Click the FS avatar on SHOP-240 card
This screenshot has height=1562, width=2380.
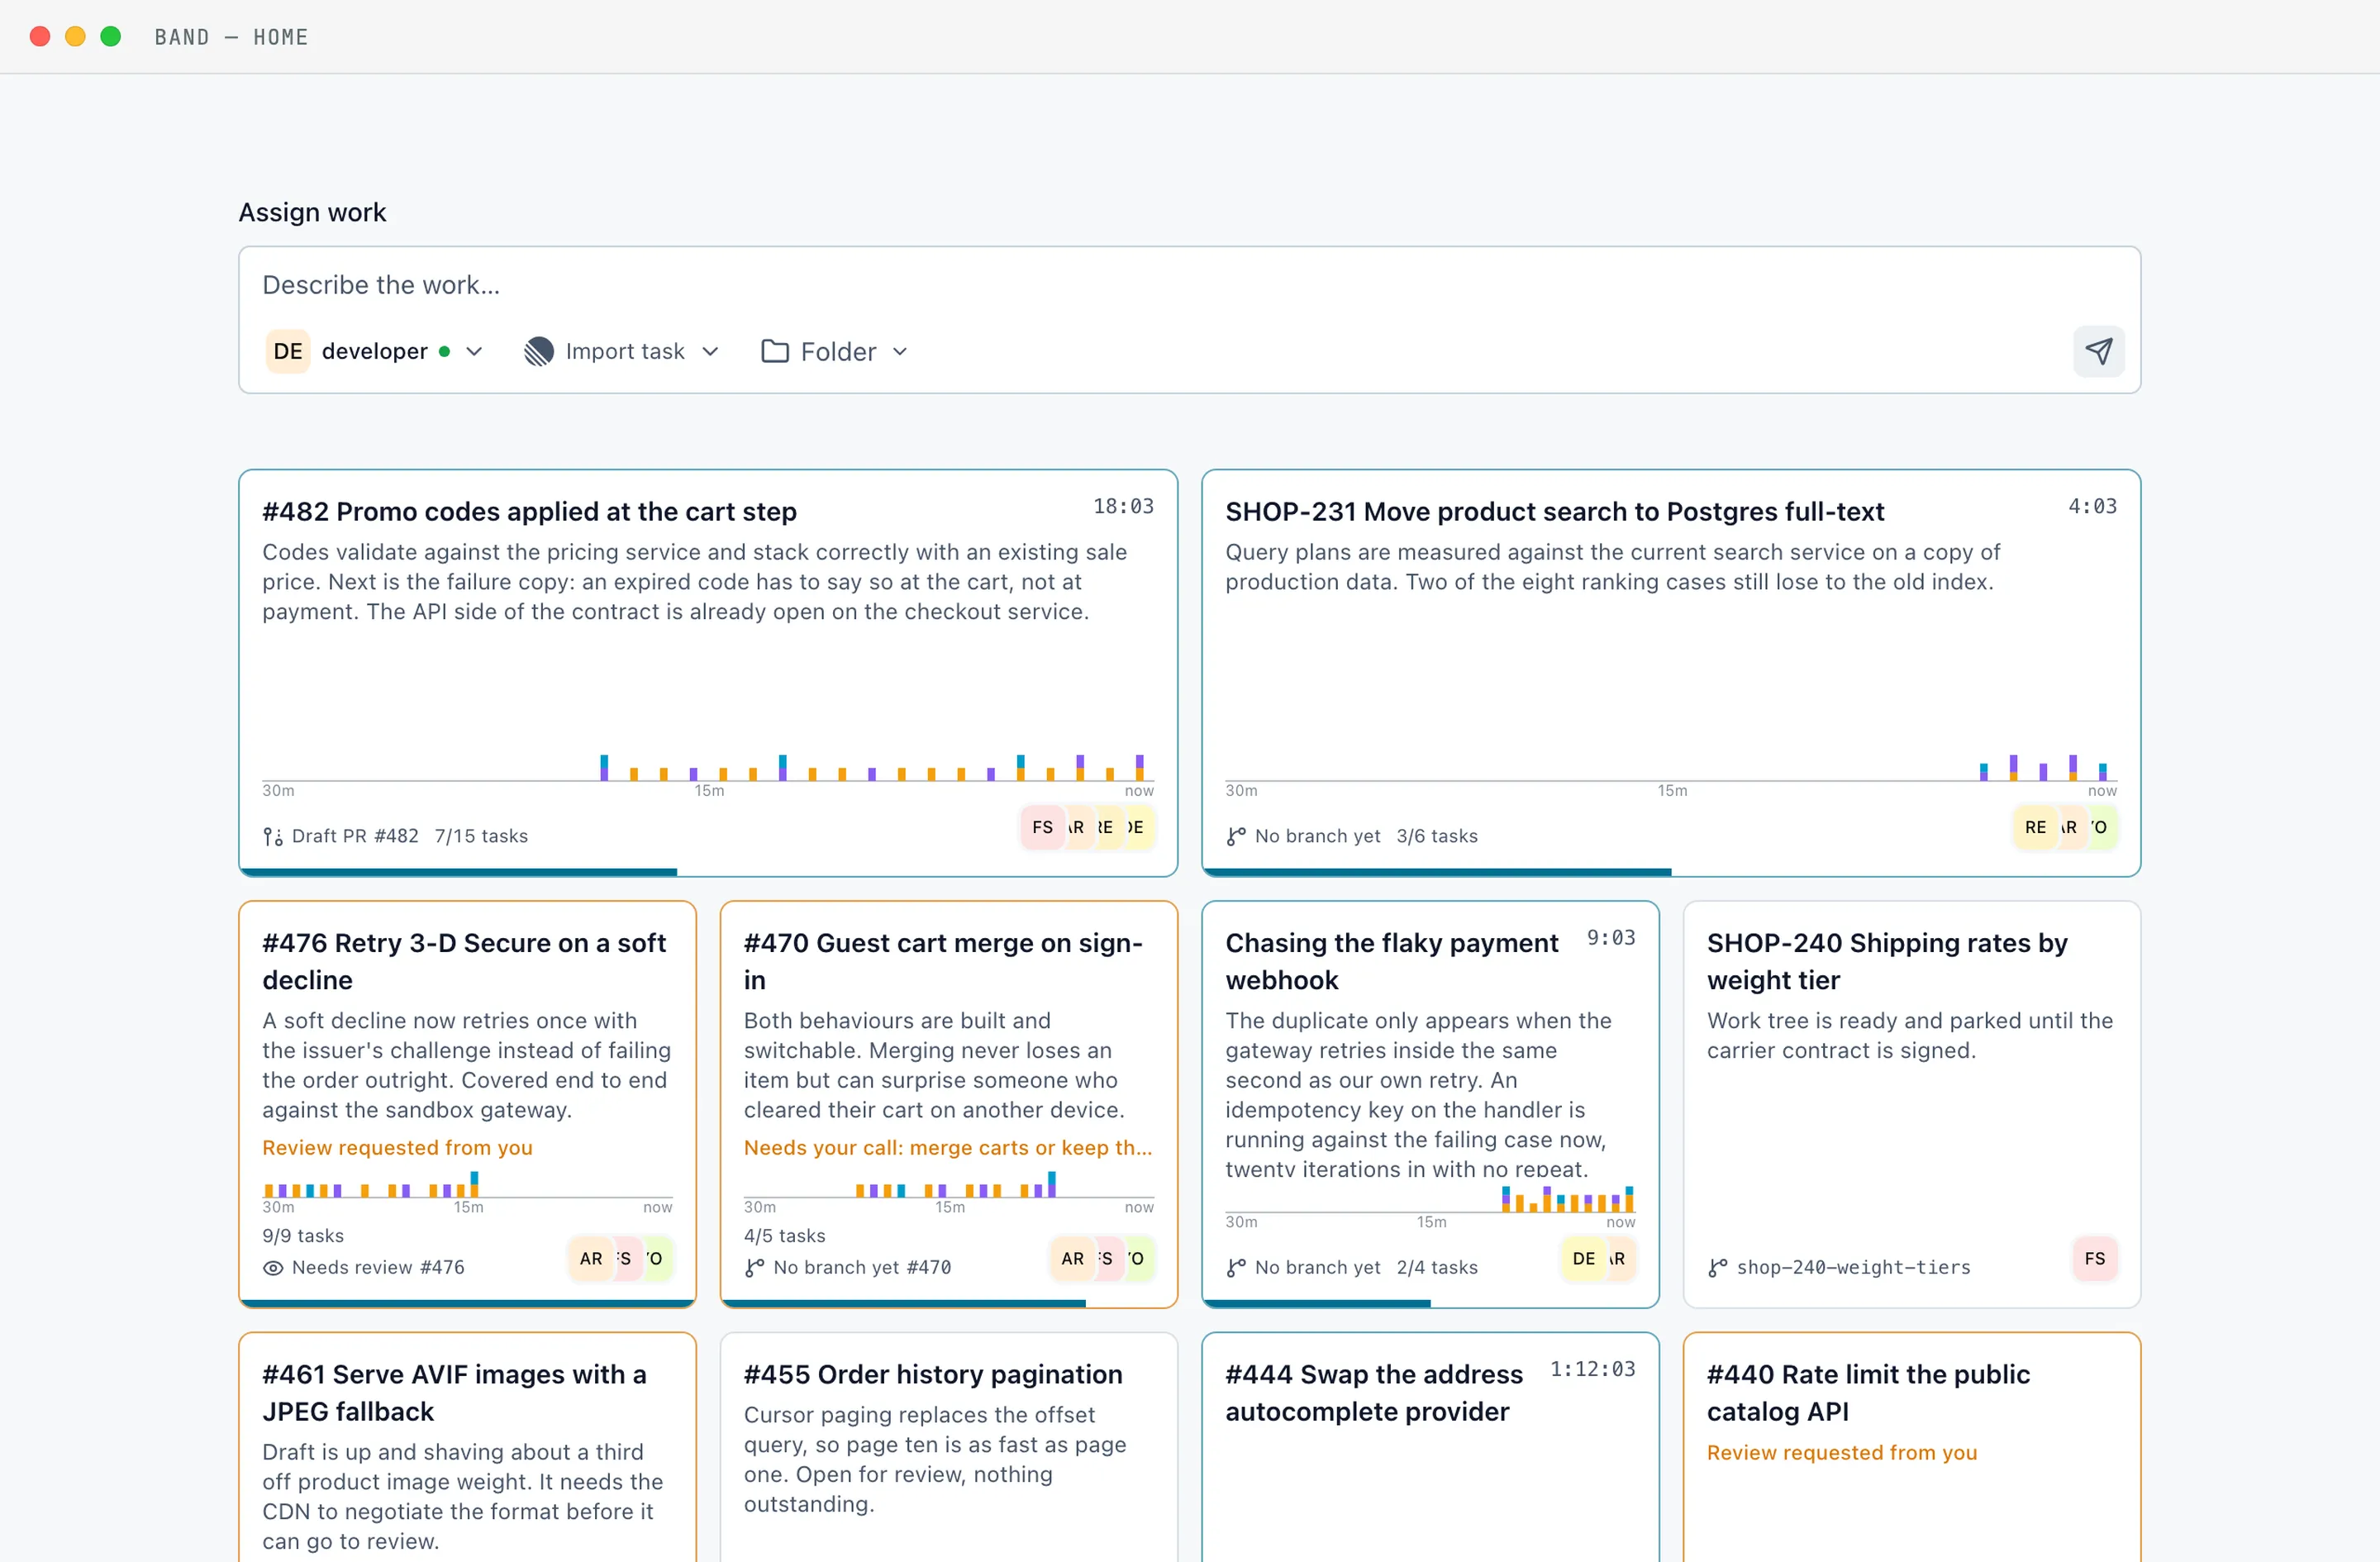tap(2094, 1258)
